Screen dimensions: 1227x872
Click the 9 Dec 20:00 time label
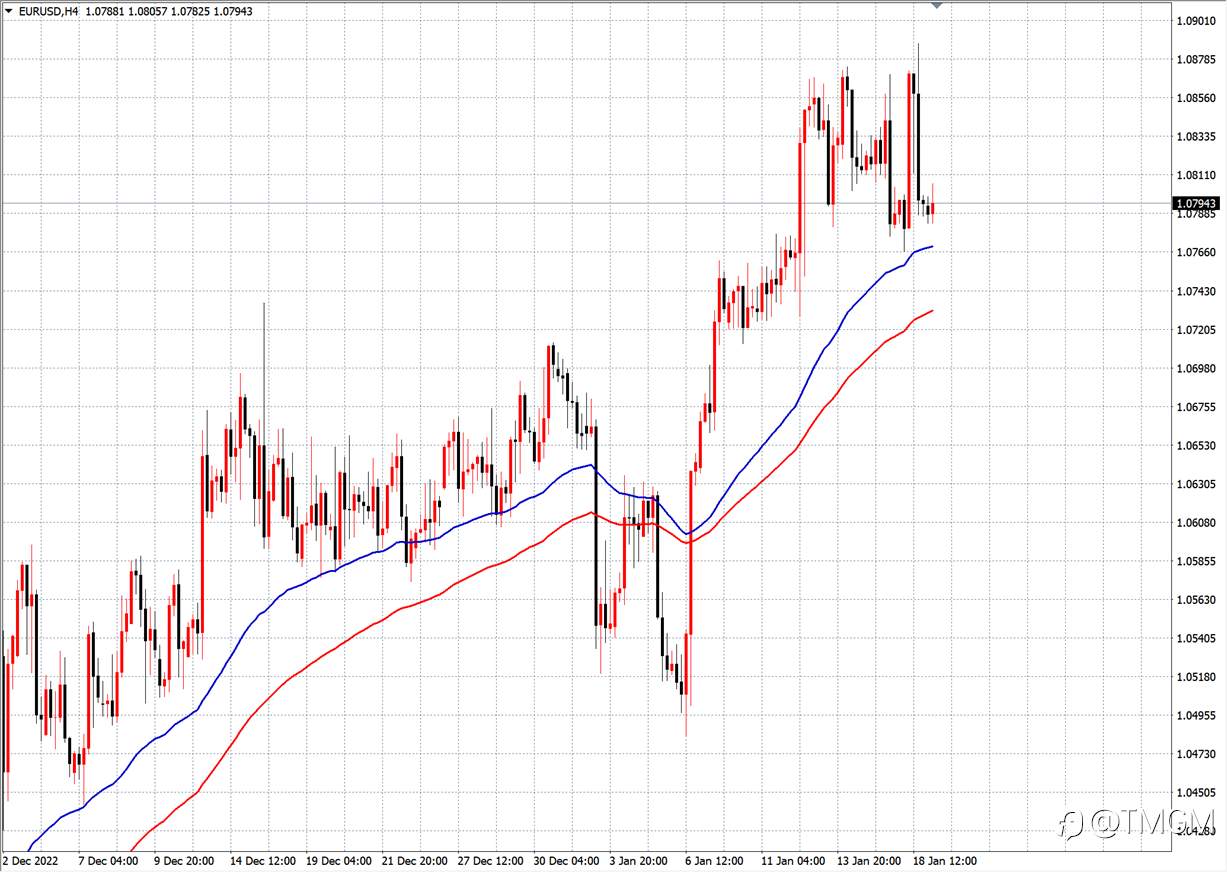tap(184, 860)
